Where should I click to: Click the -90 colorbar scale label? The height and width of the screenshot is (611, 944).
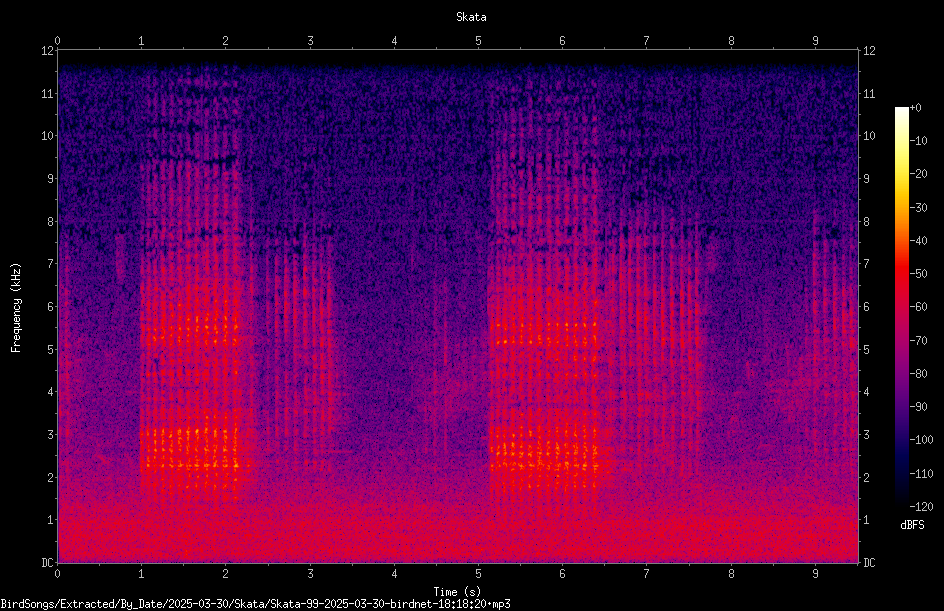coord(918,407)
